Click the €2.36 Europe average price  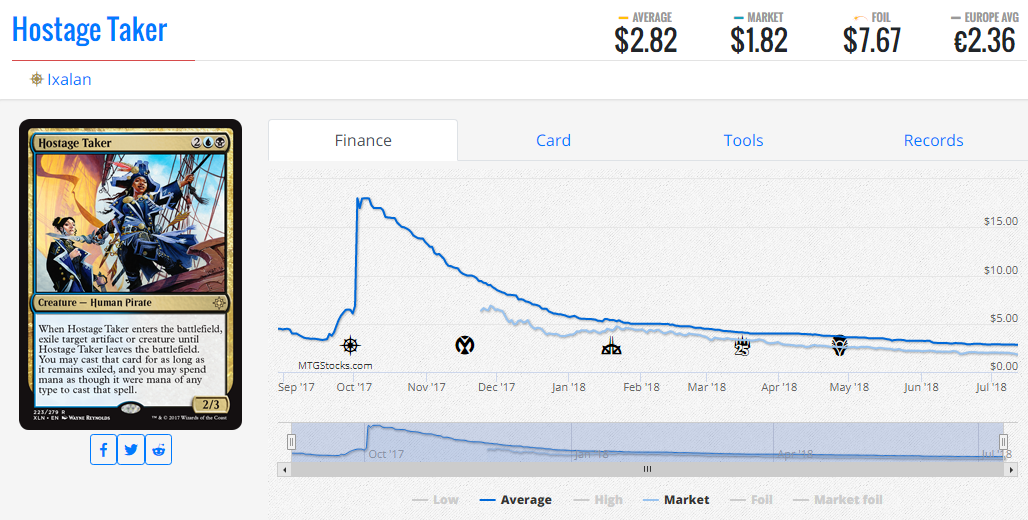(985, 41)
